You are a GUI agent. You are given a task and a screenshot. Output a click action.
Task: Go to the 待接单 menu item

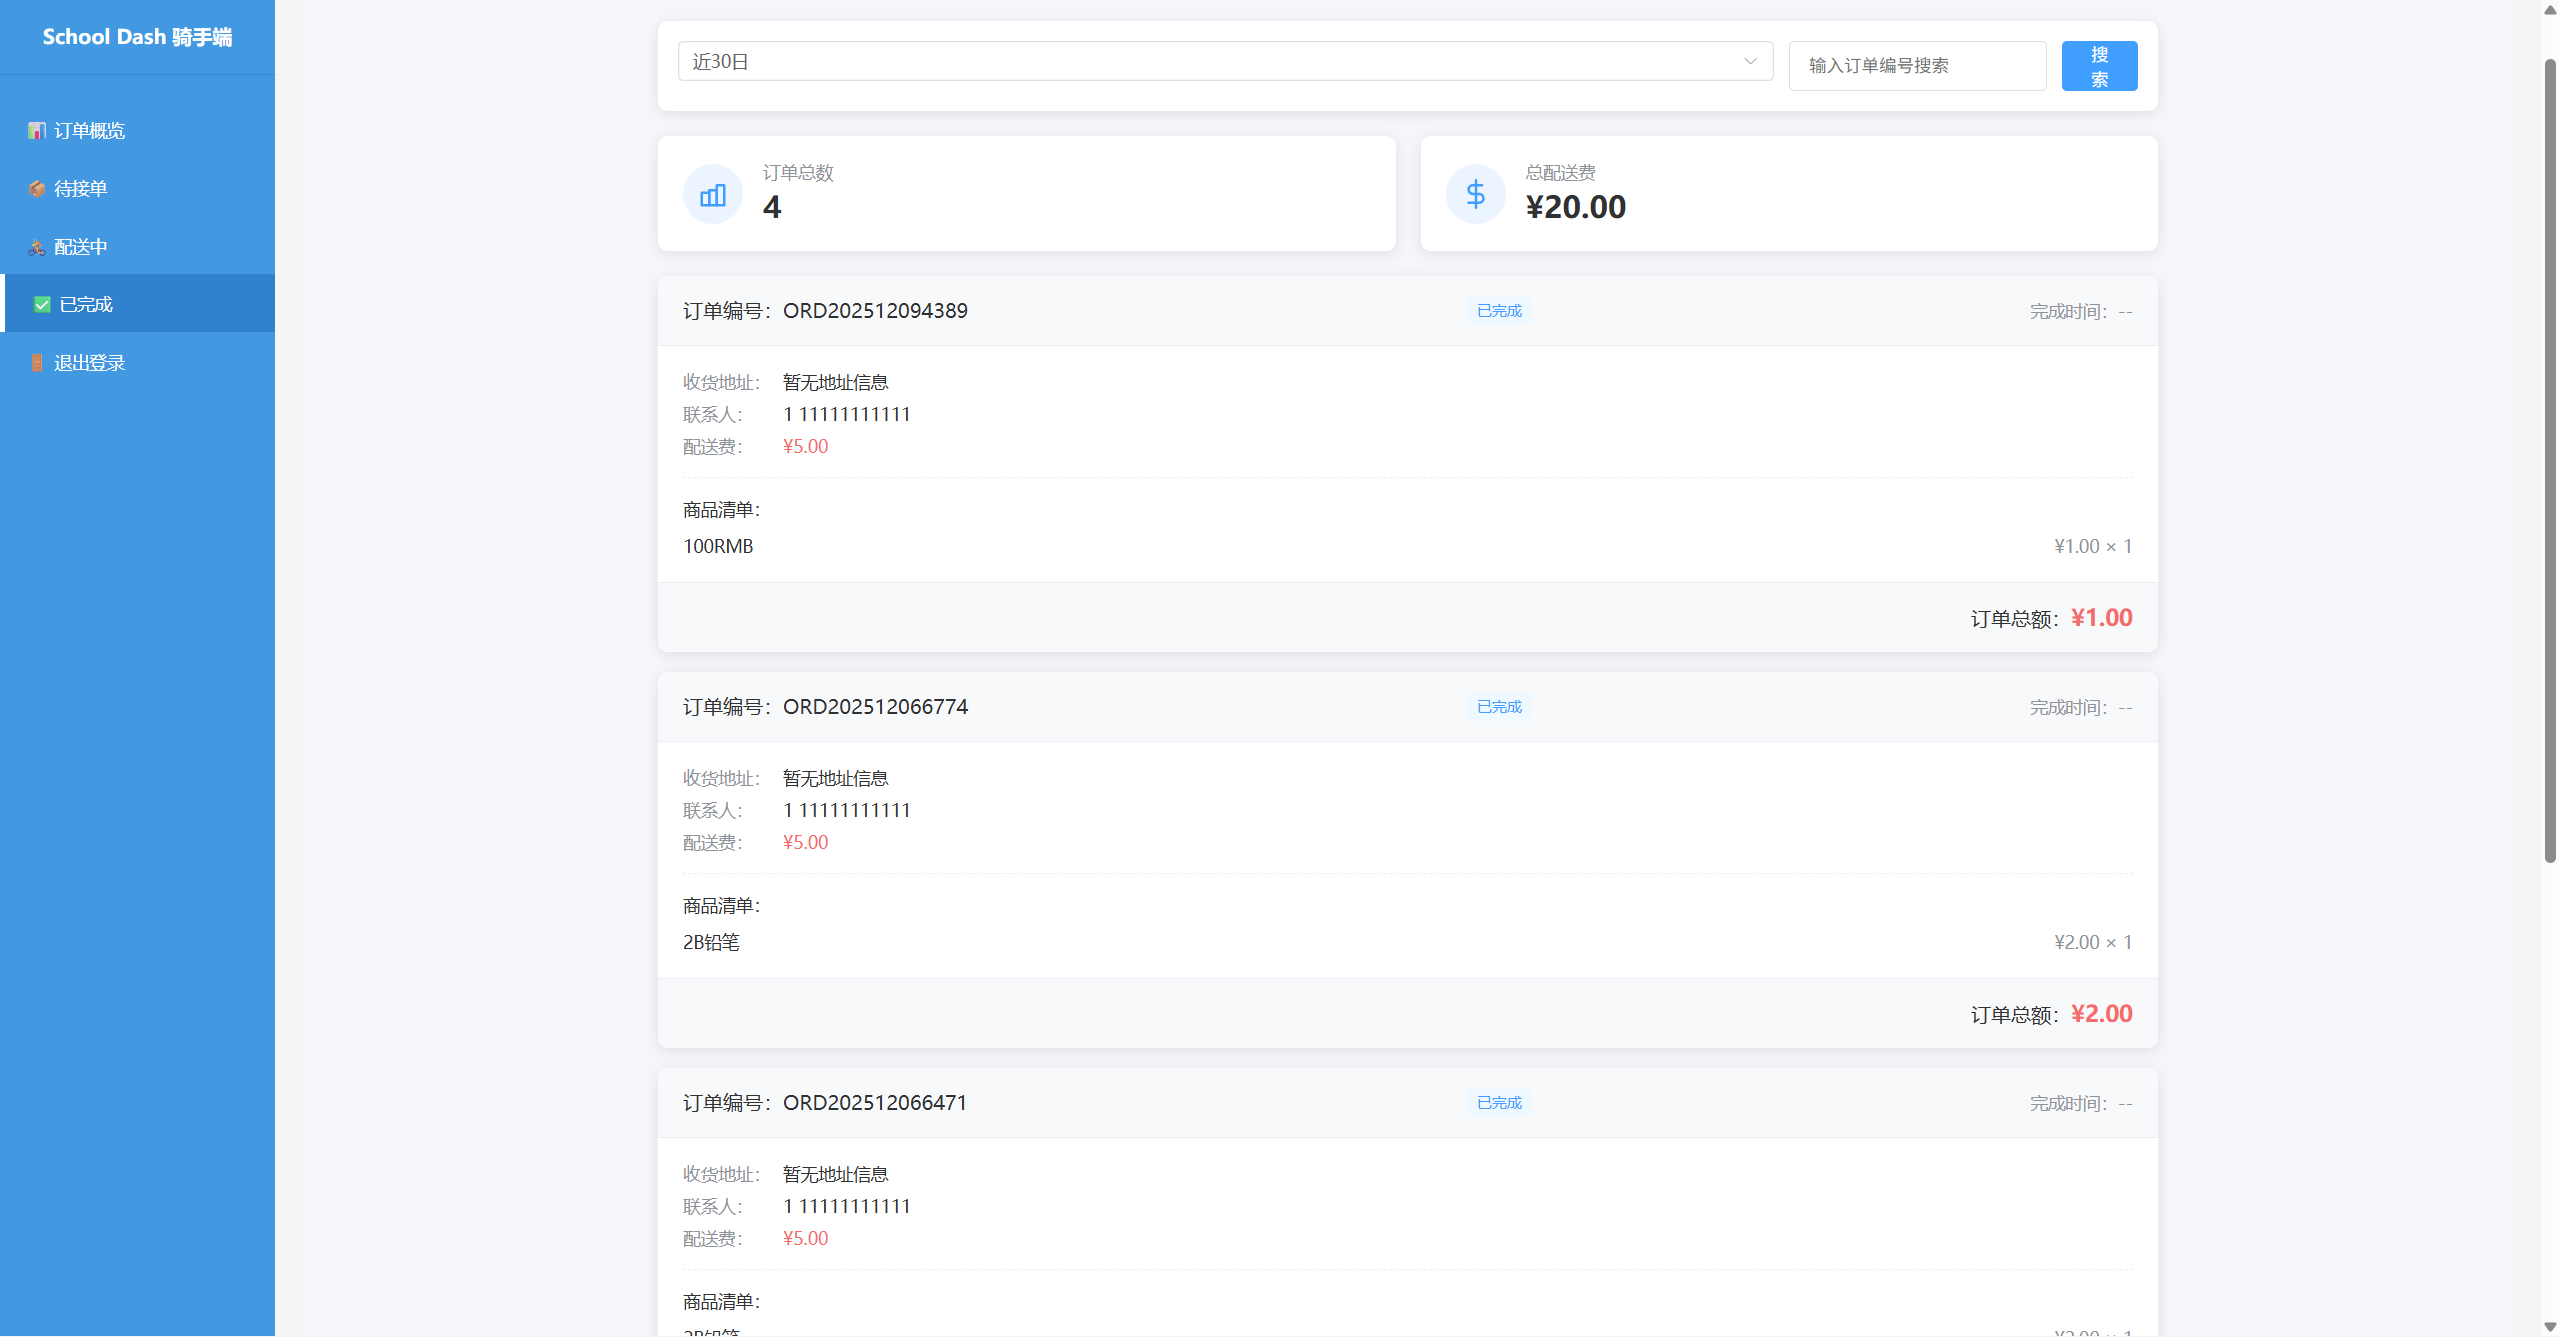pyautogui.click(x=81, y=189)
